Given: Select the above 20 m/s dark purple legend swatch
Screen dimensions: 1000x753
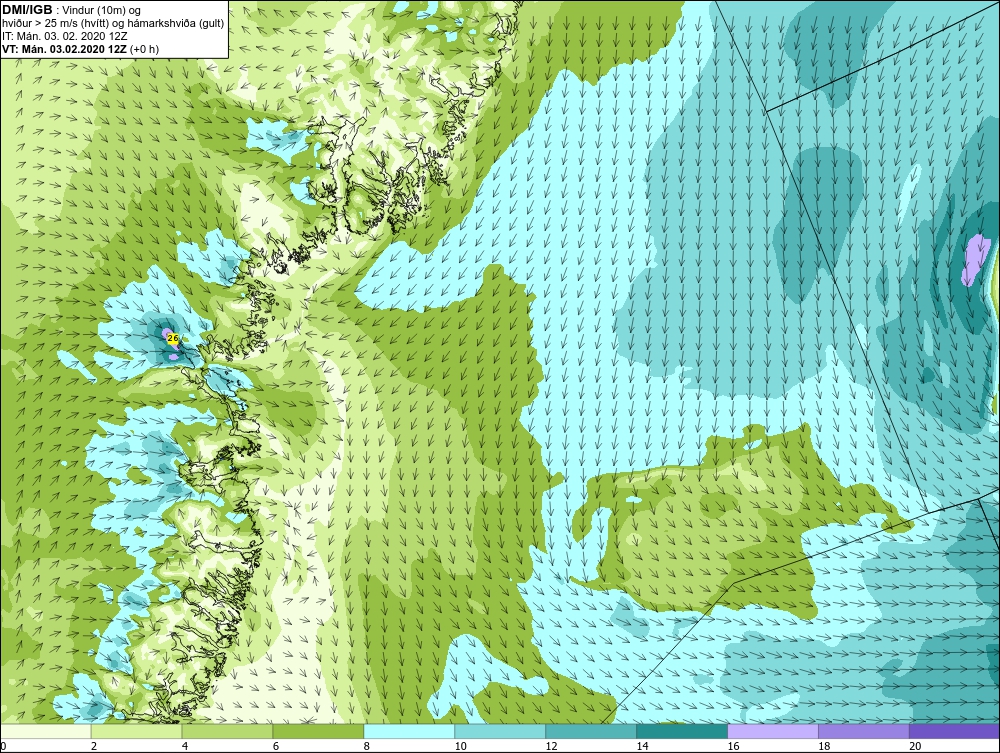Looking at the screenshot, I should pos(954,731).
